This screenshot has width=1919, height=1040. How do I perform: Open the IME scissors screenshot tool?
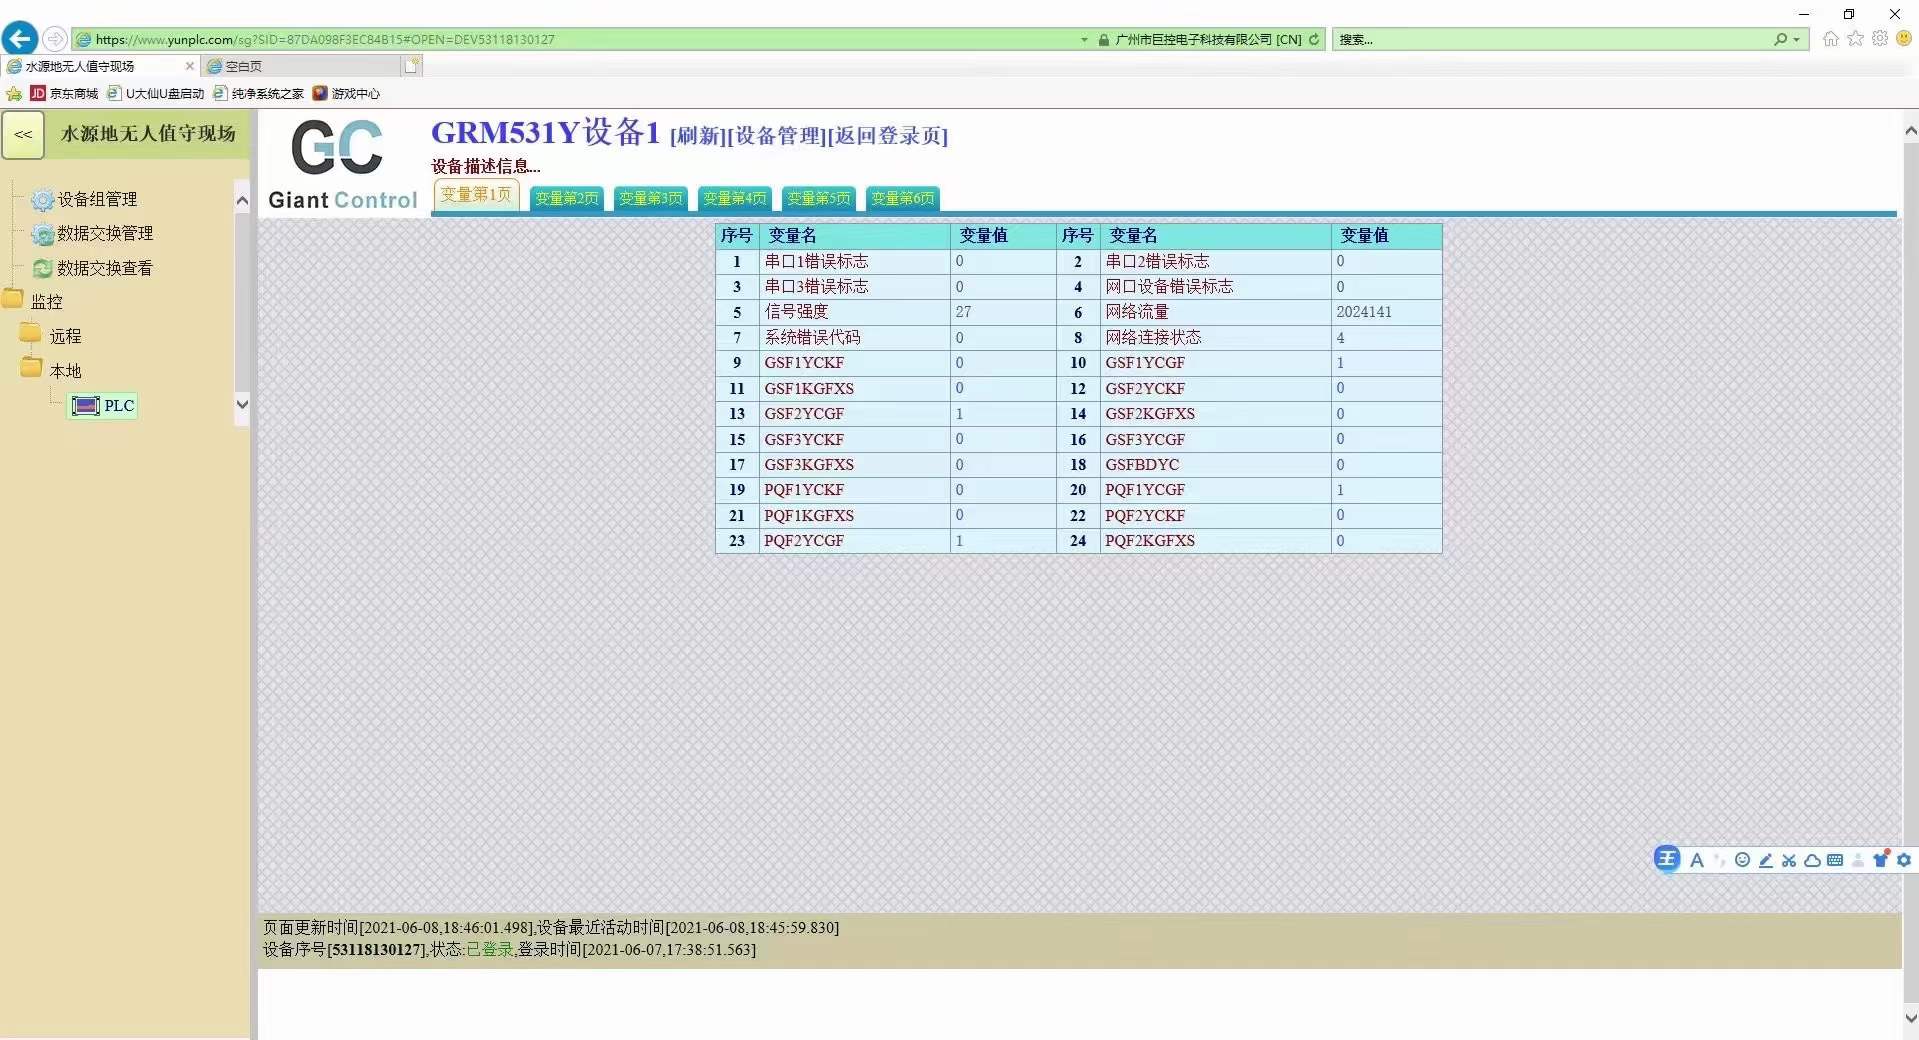coord(1789,860)
